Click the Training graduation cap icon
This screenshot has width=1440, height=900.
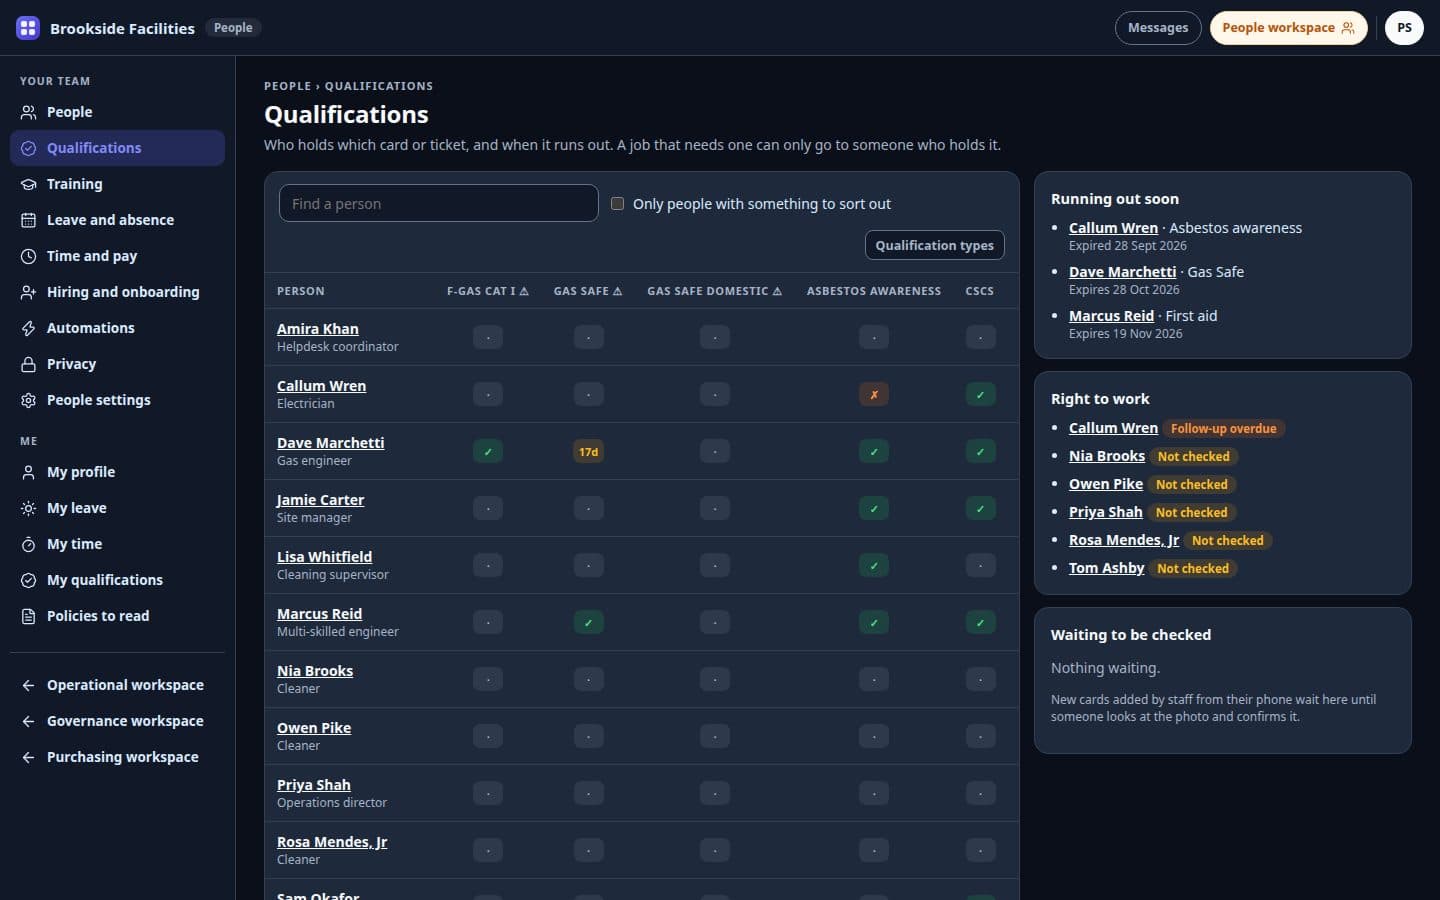[x=28, y=184]
